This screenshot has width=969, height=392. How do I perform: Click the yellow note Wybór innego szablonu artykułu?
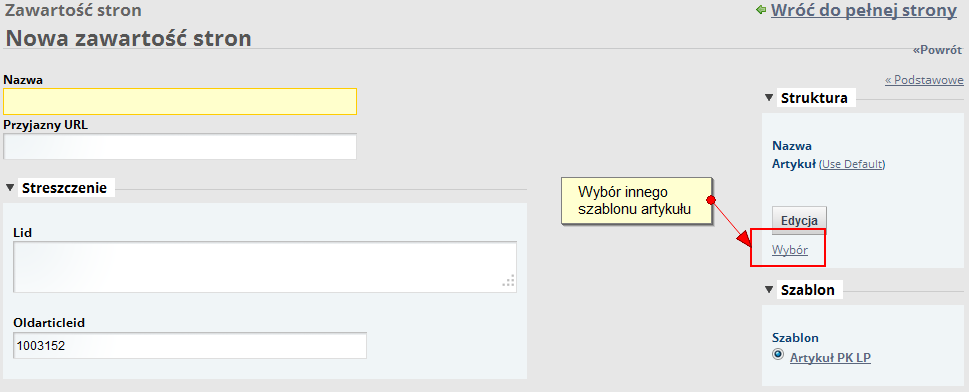tap(637, 200)
